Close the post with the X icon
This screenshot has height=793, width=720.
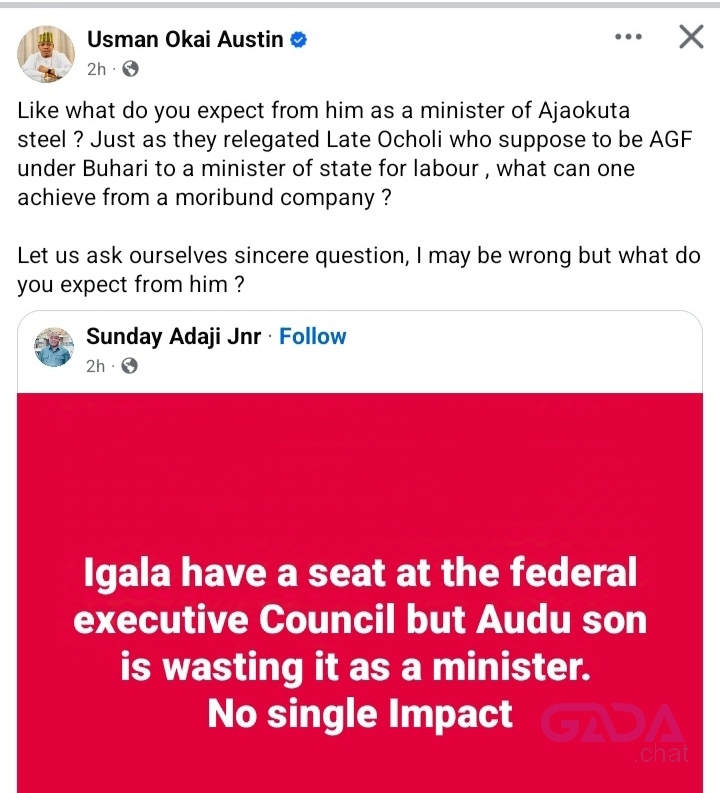tap(691, 37)
